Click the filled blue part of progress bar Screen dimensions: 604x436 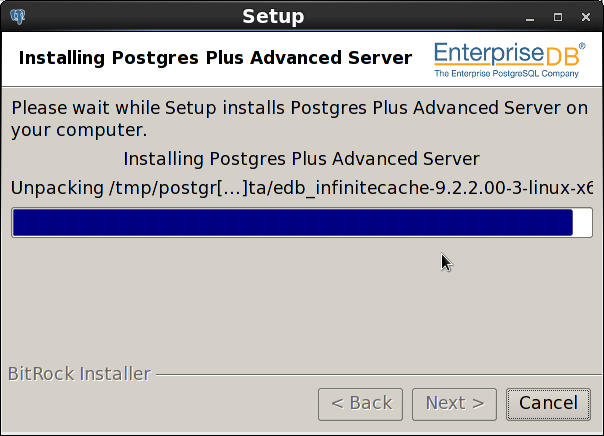[292, 223]
